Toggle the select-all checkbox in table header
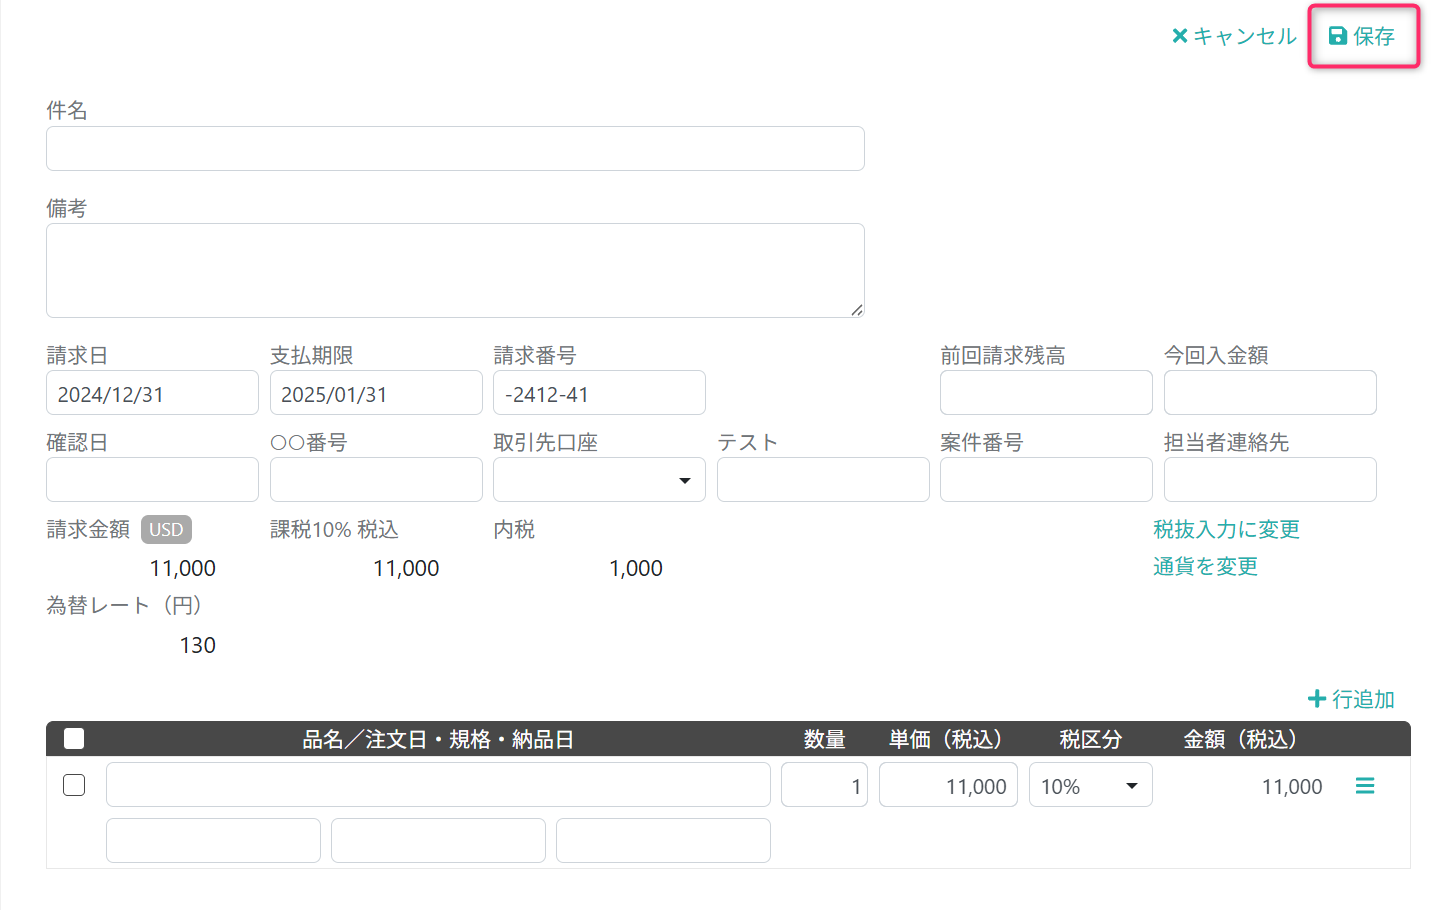The width and height of the screenshot is (1450, 910). tap(74, 739)
